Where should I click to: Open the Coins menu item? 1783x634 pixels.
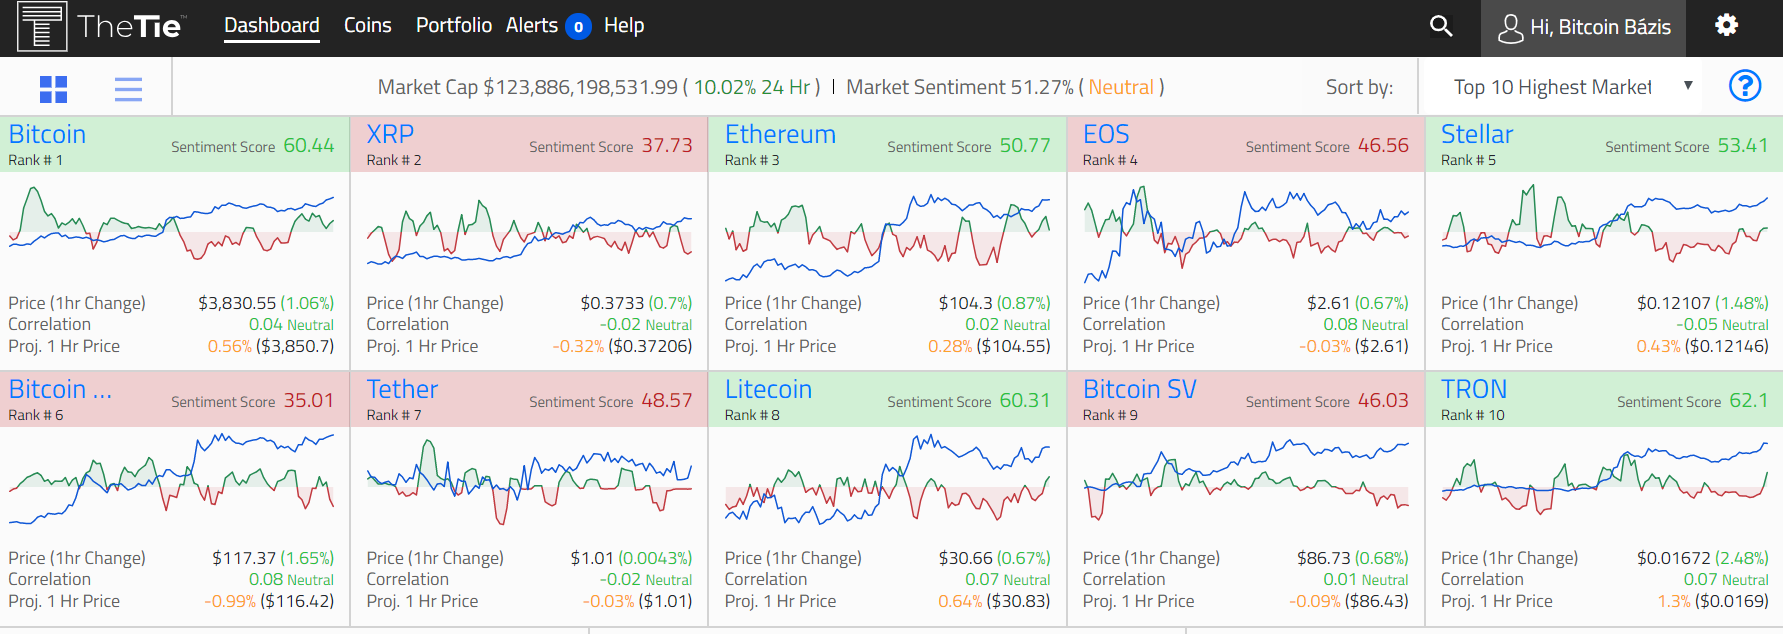(x=367, y=26)
